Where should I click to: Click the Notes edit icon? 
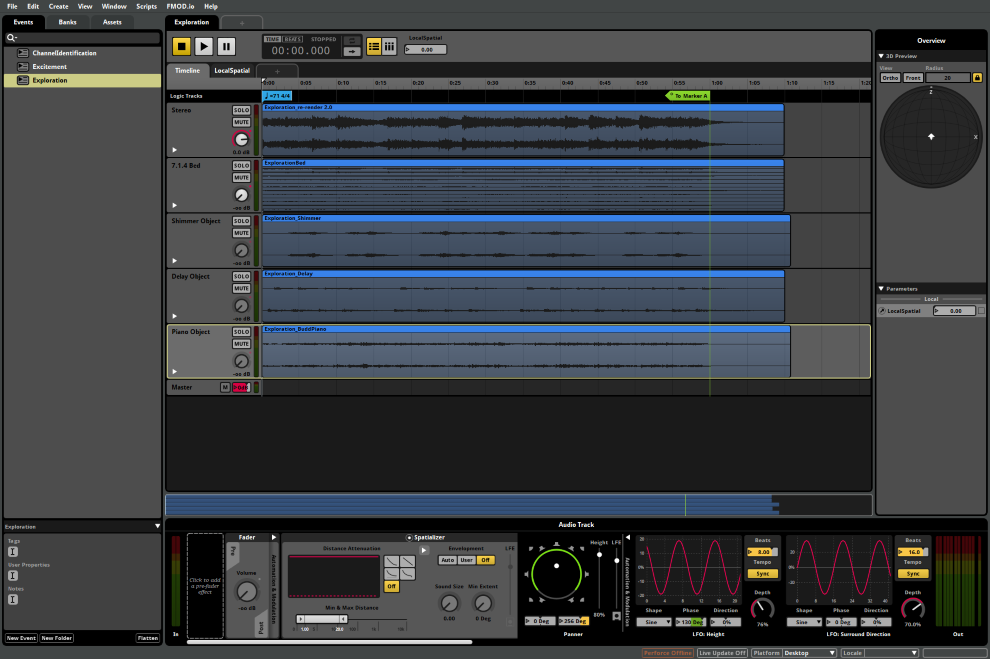tap(13, 600)
